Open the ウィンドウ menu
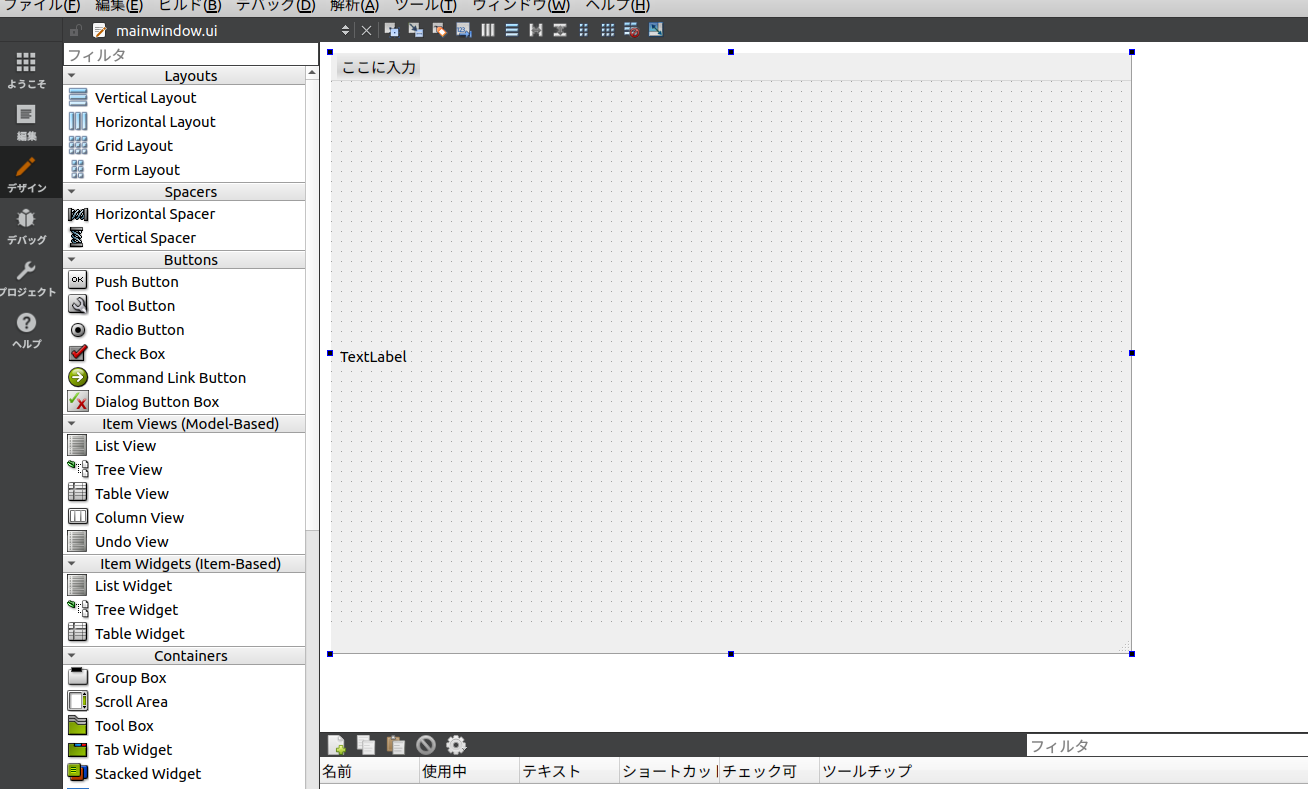1308x789 pixels. click(x=520, y=7)
